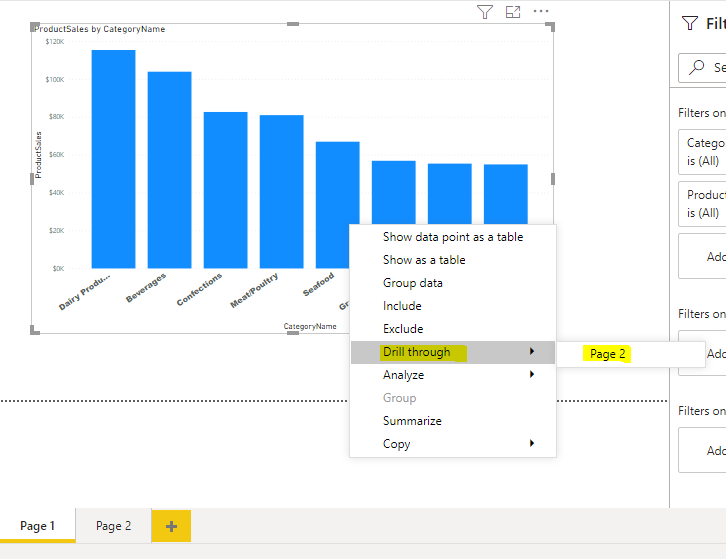Switch to the Page 2 tab
Image resolution: width=726 pixels, height=559 pixels.
(113, 526)
